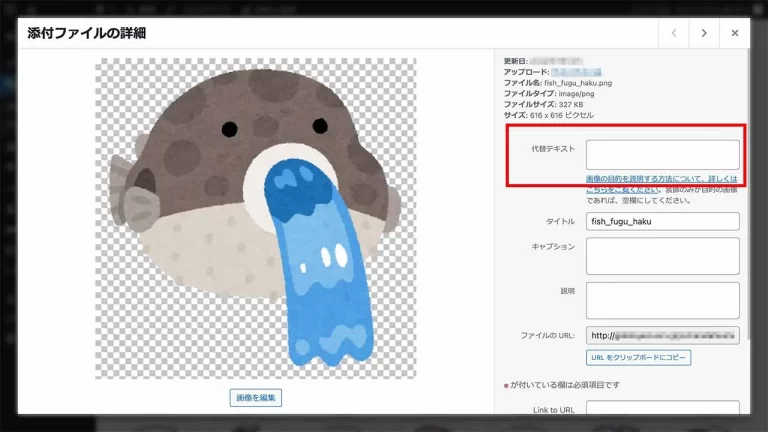The width and height of the screenshot is (768, 432).
Task: Click the pufferfish image preview
Action: pos(256,218)
